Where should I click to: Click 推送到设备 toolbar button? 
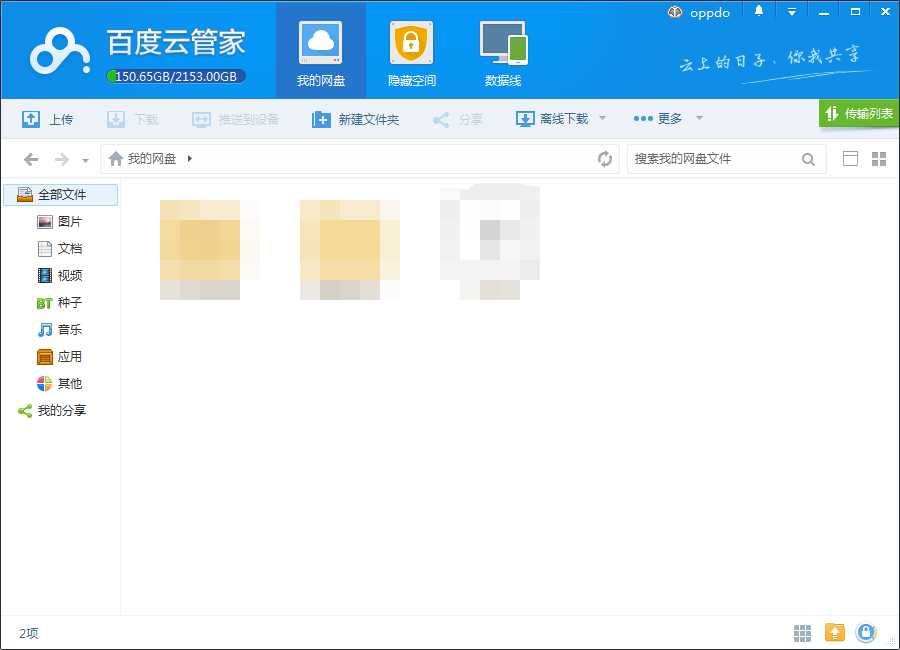click(x=235, y=119)
